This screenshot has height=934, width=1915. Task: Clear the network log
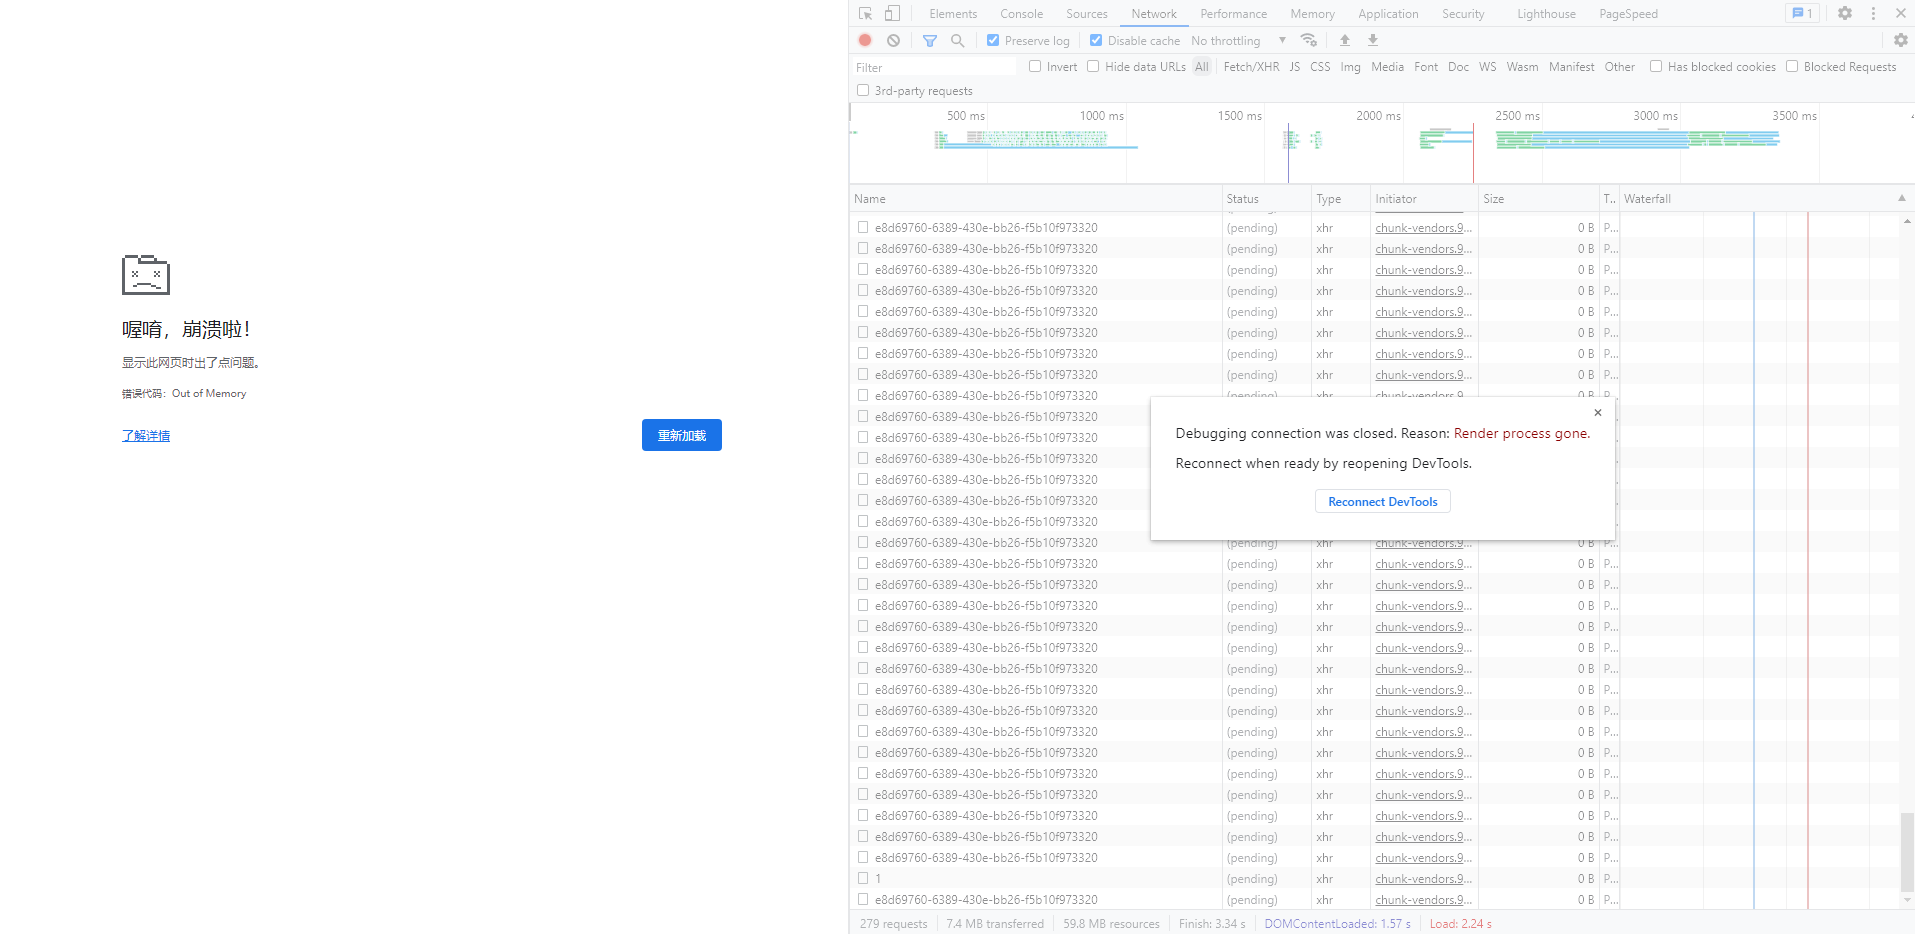coord(892,40)
